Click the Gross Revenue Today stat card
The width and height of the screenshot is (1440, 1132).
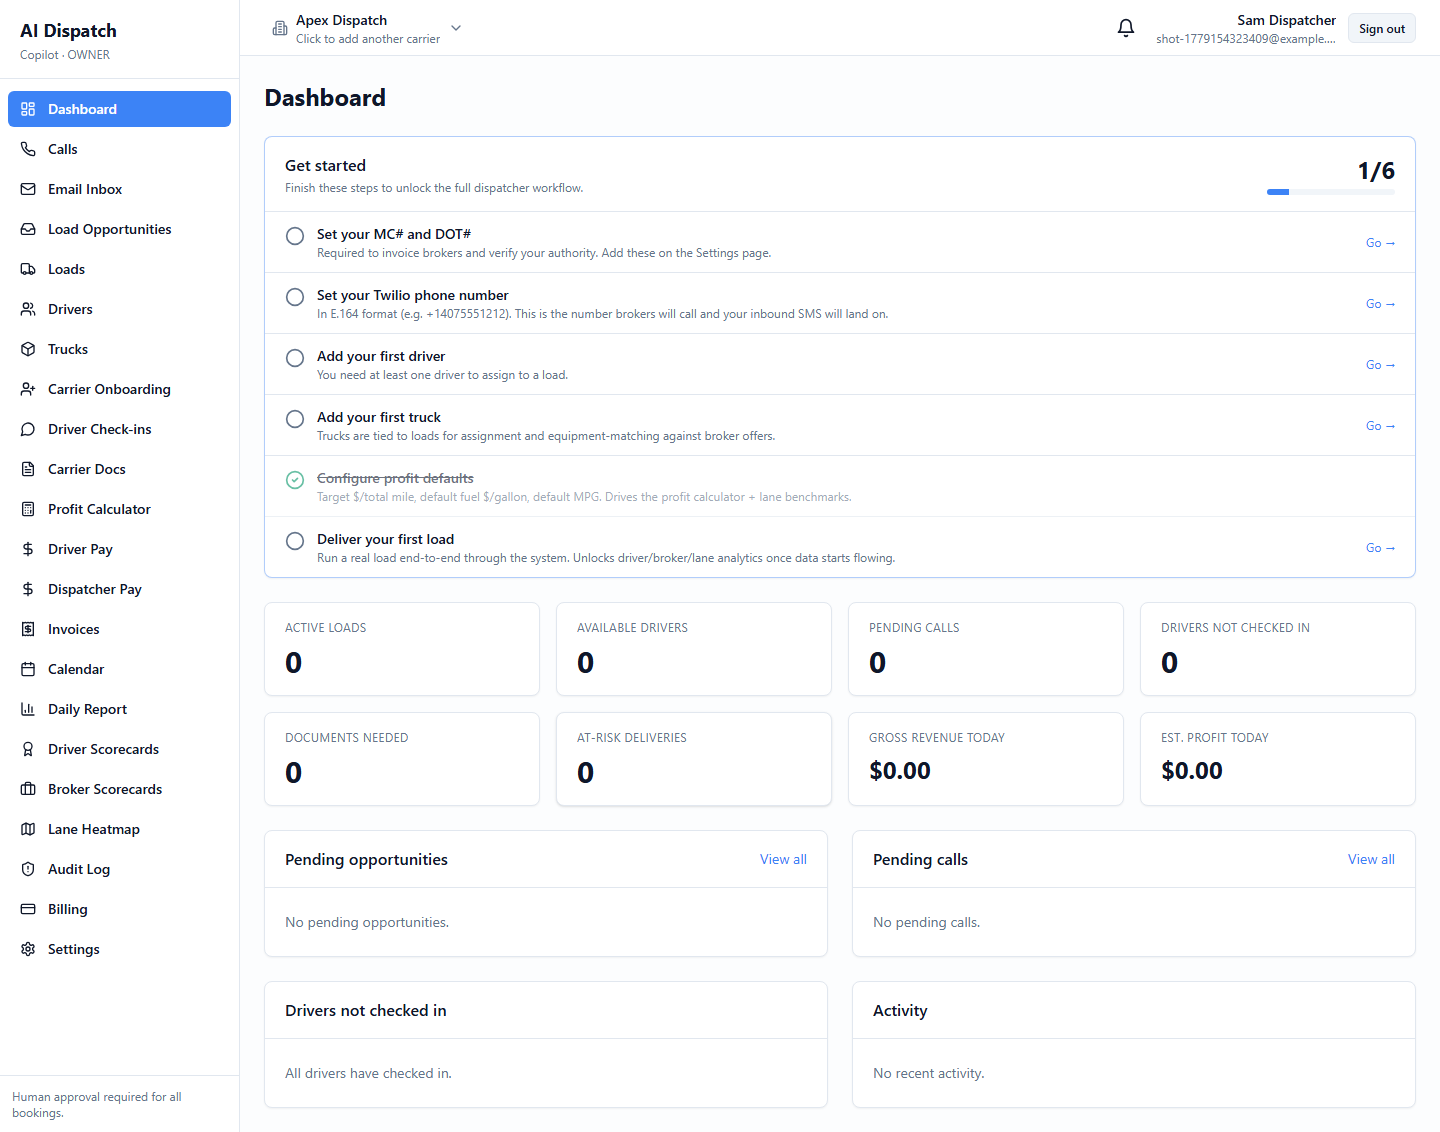[x=986, y=759]
